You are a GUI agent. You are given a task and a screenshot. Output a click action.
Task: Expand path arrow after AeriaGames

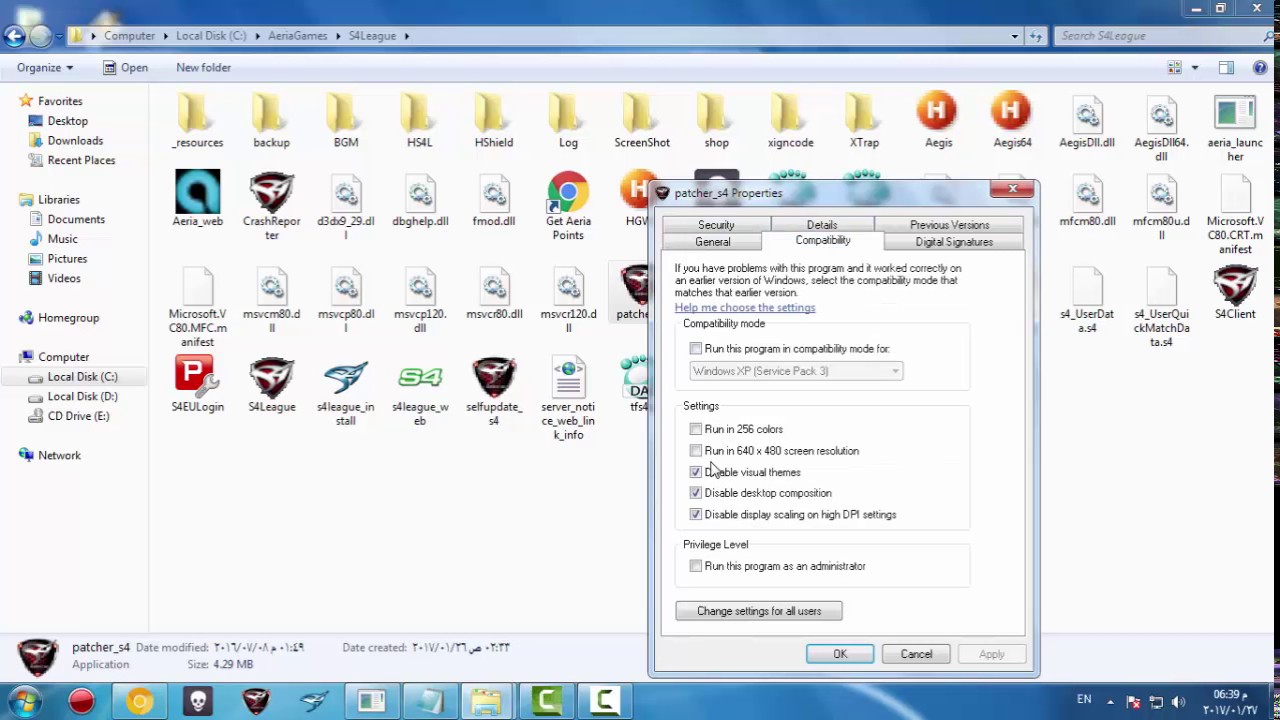337,36
